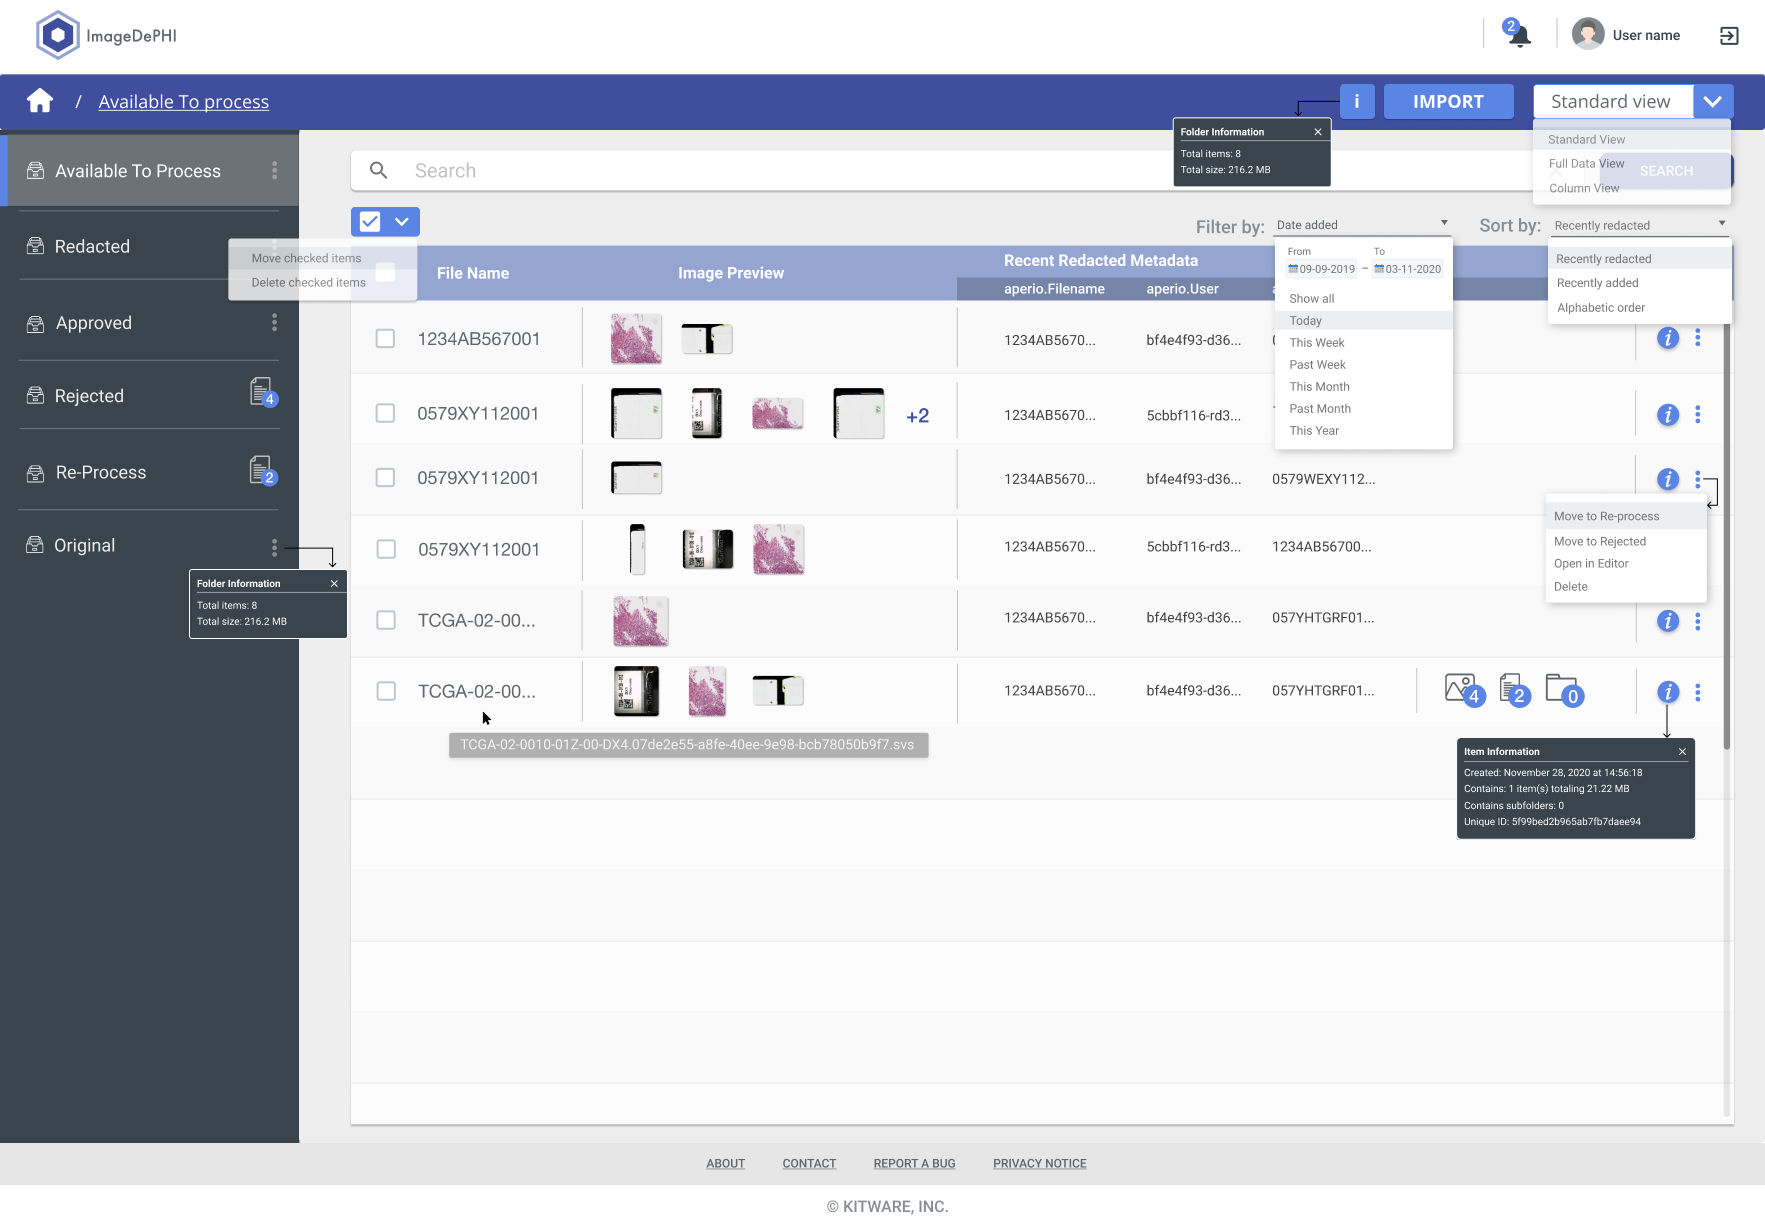This screenshot has width=1765, height=1216.
Task: Select Column View option
Action: (1584, 188)
